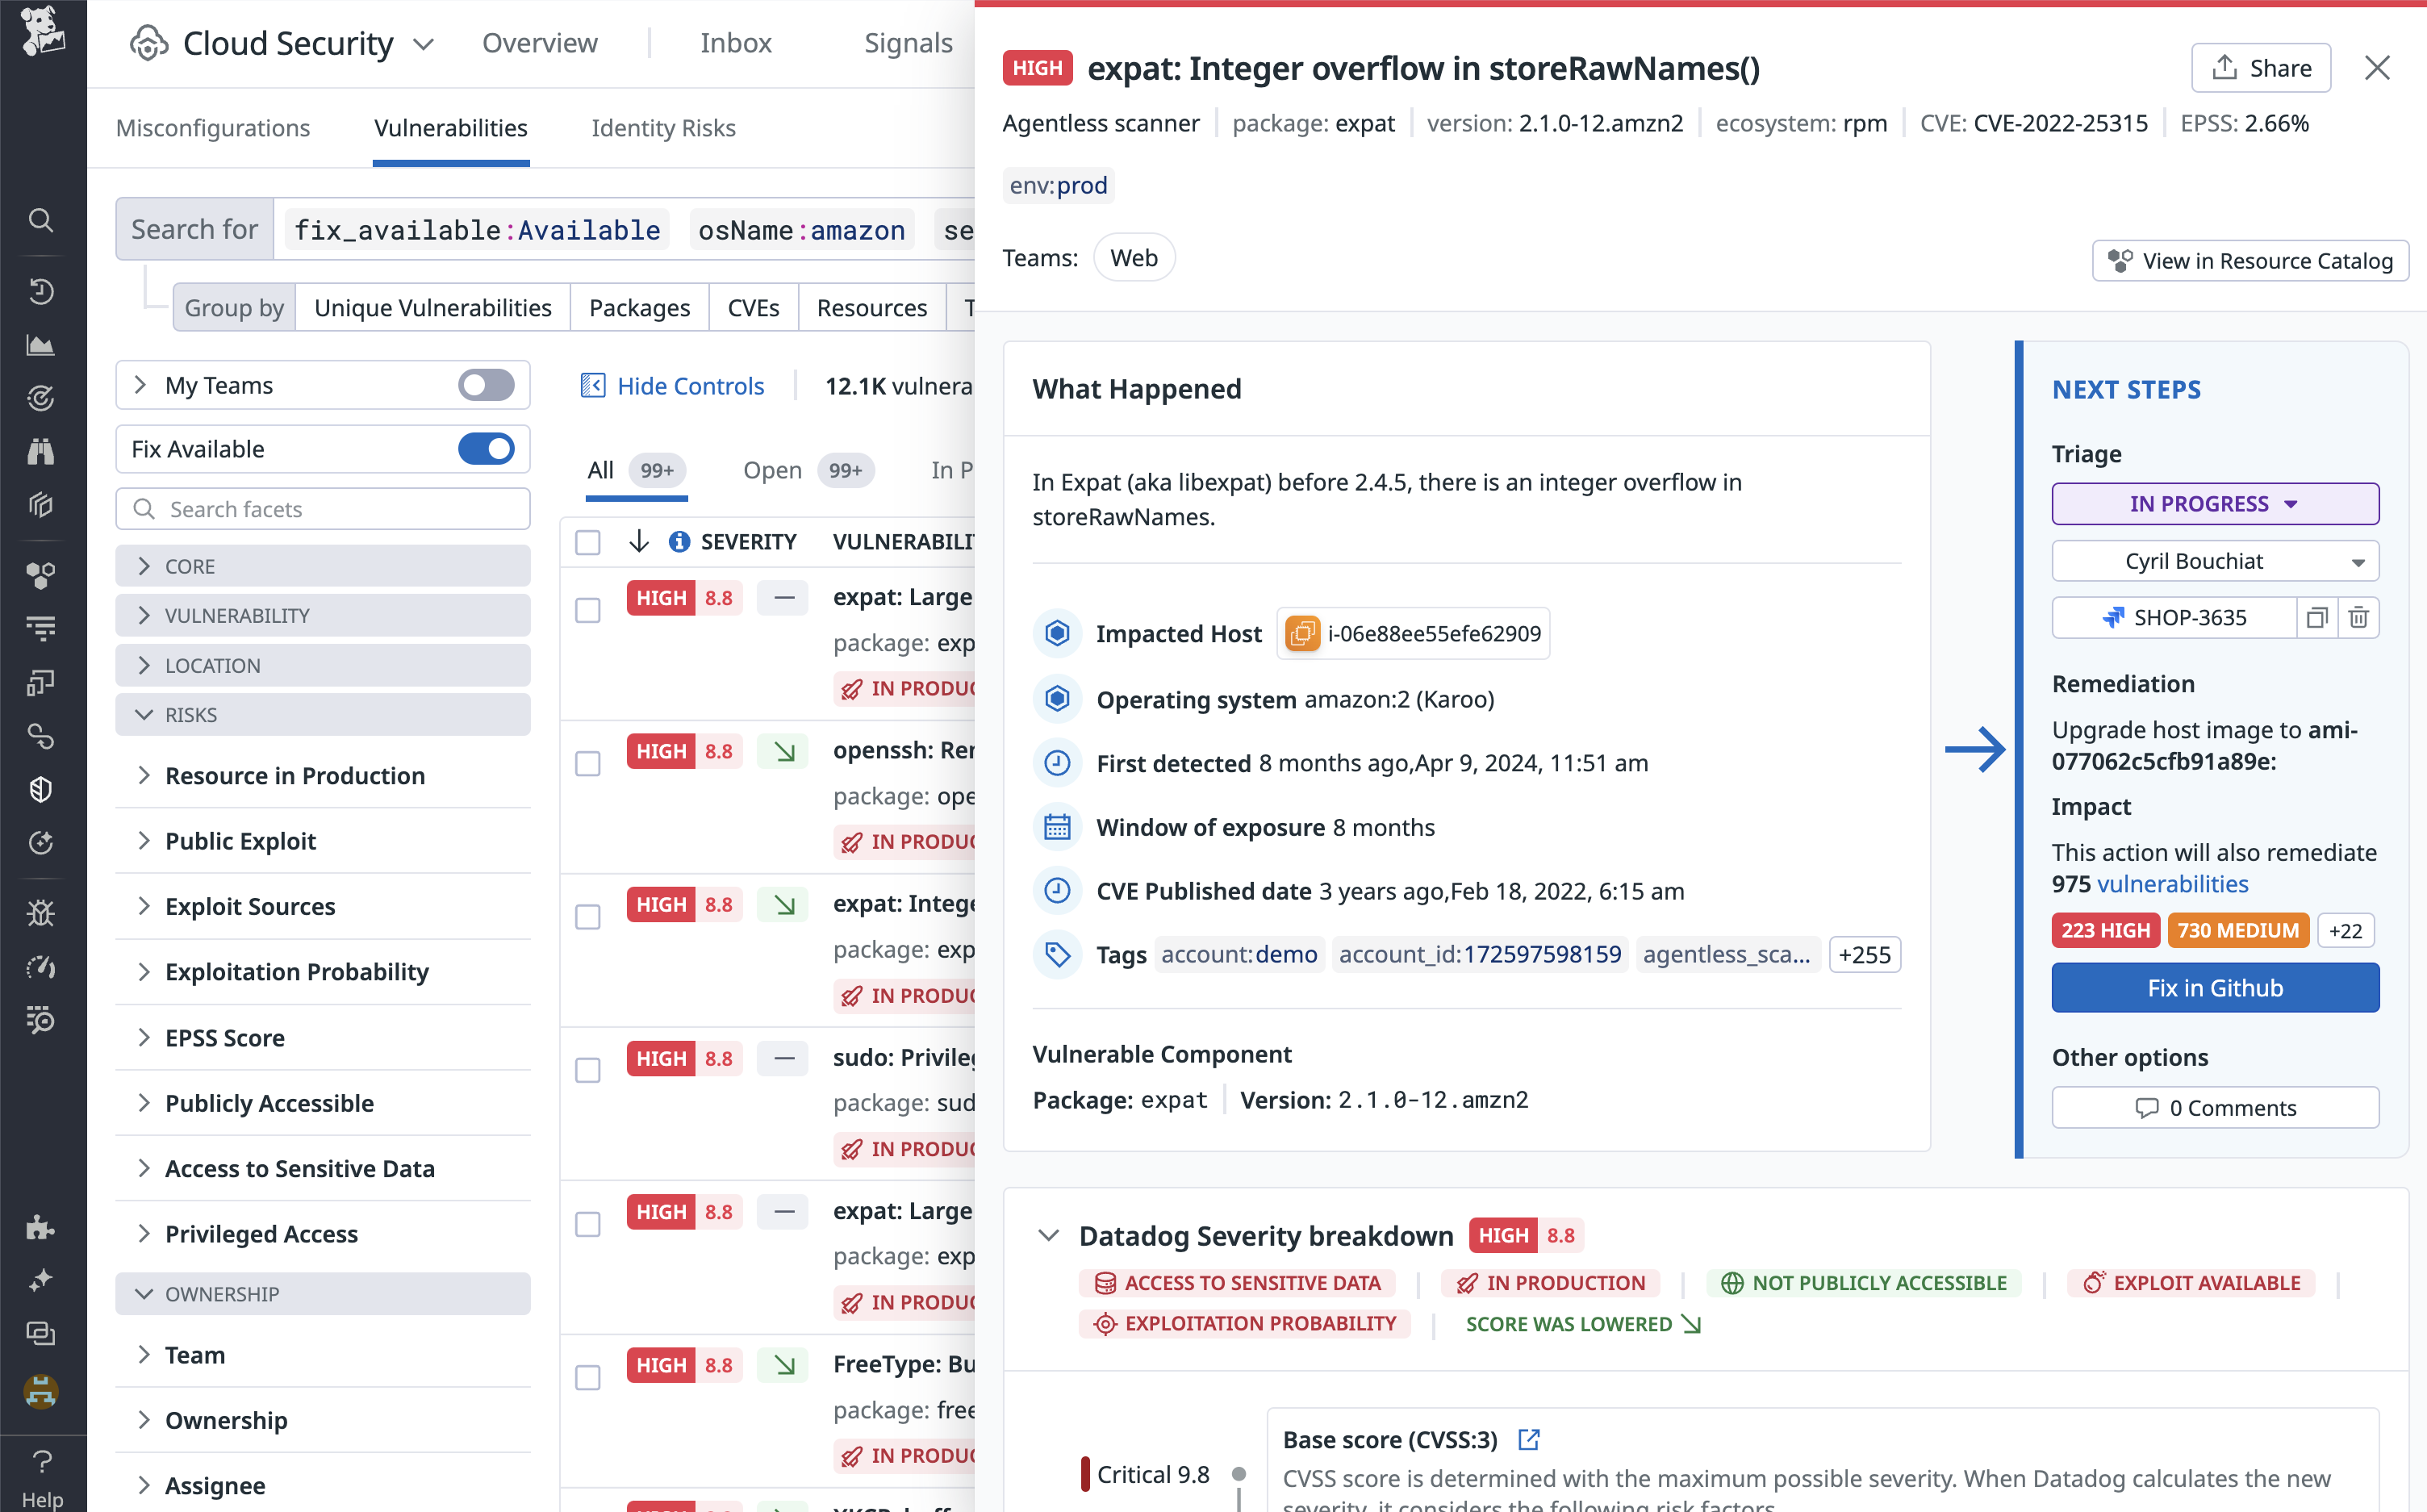This screenshot has width=2427, height=1512.
Task: Click the Search facets input field
Action: click(x=320, y=509)
